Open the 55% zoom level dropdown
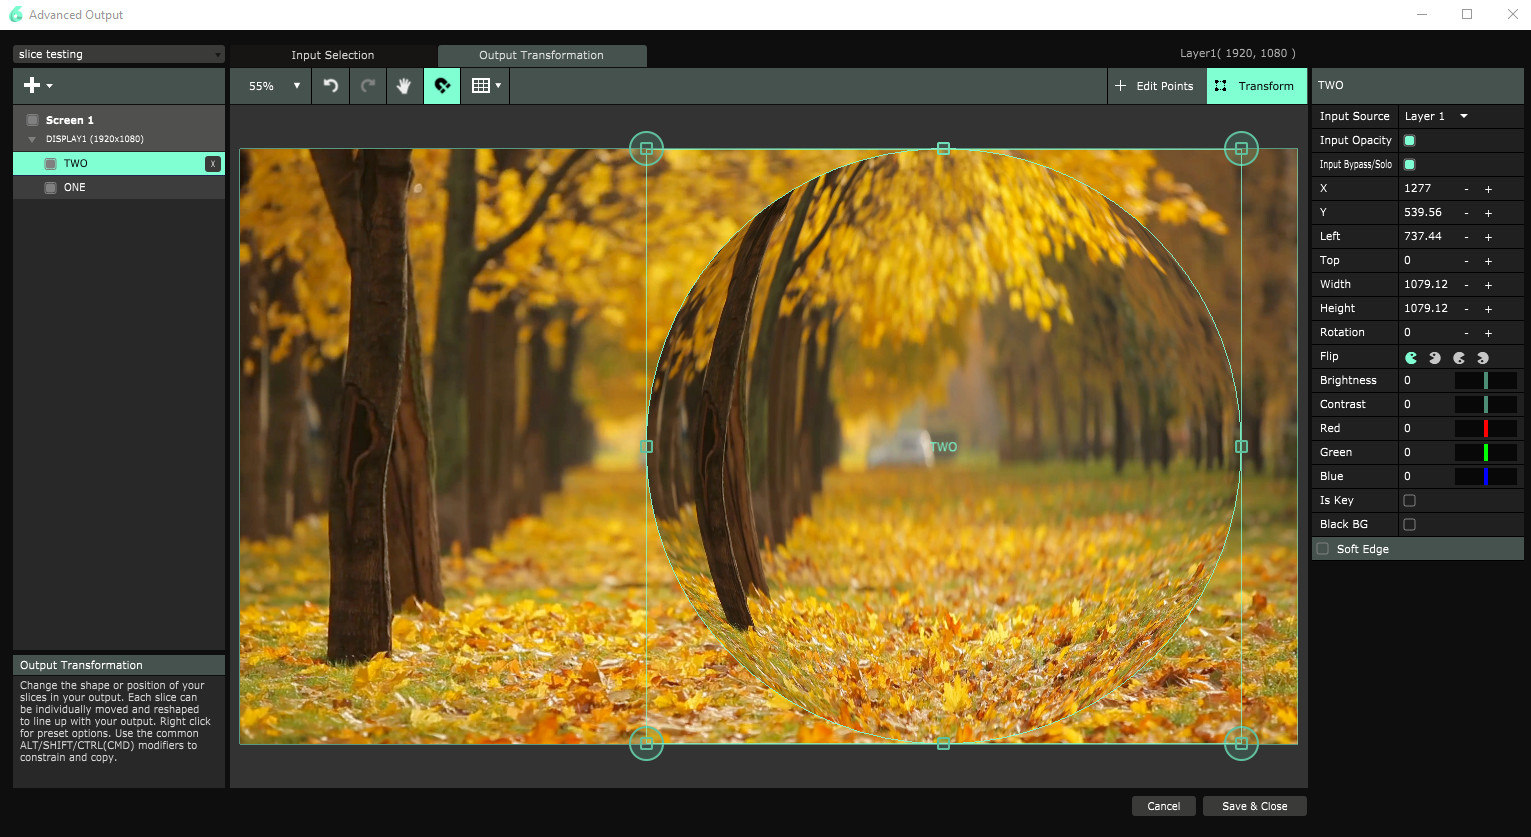 pyautogui.click(x=274, y=86)
